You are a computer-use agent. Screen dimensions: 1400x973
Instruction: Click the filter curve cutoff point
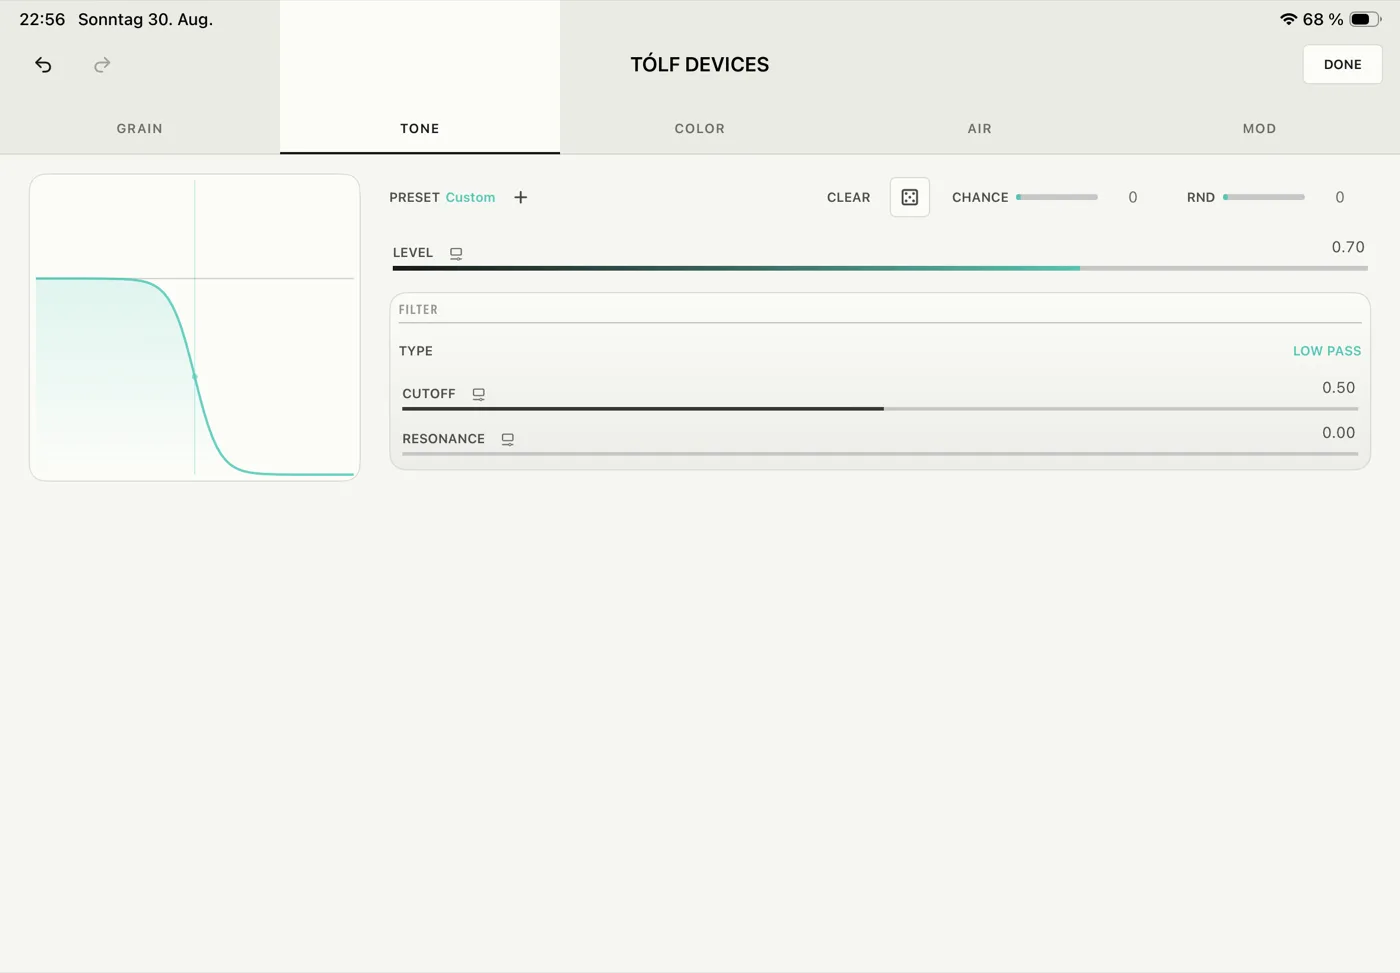tap(195, 376)
